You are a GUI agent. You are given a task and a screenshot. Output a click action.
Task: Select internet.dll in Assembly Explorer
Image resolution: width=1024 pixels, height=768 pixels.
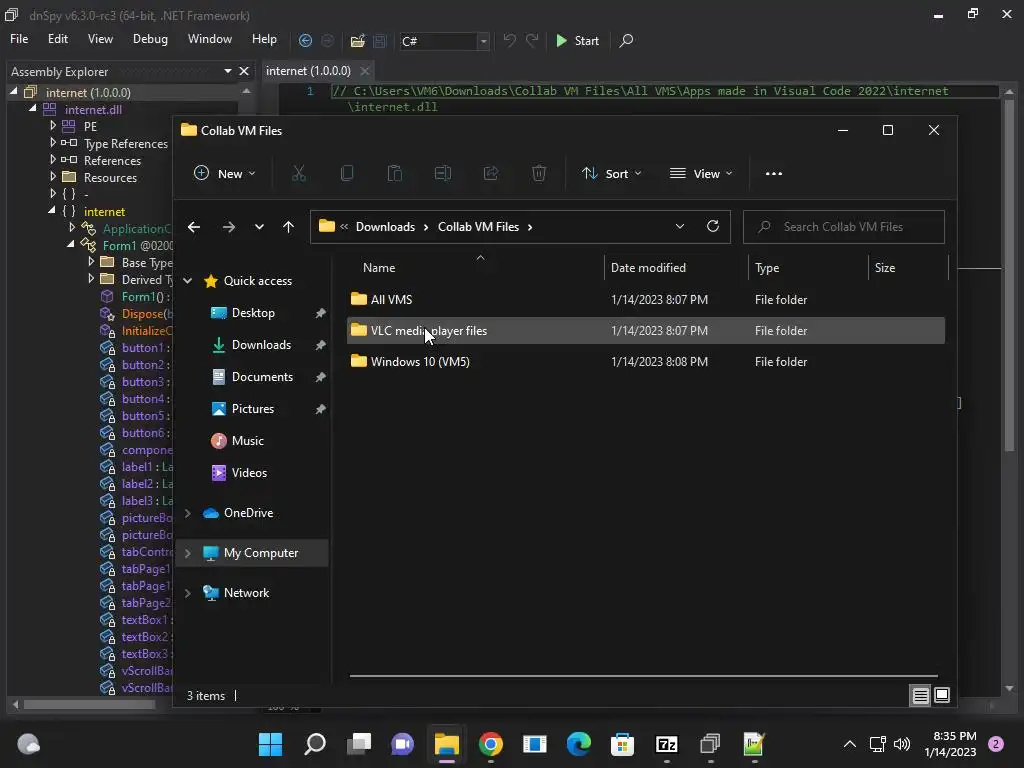[93, 110]
